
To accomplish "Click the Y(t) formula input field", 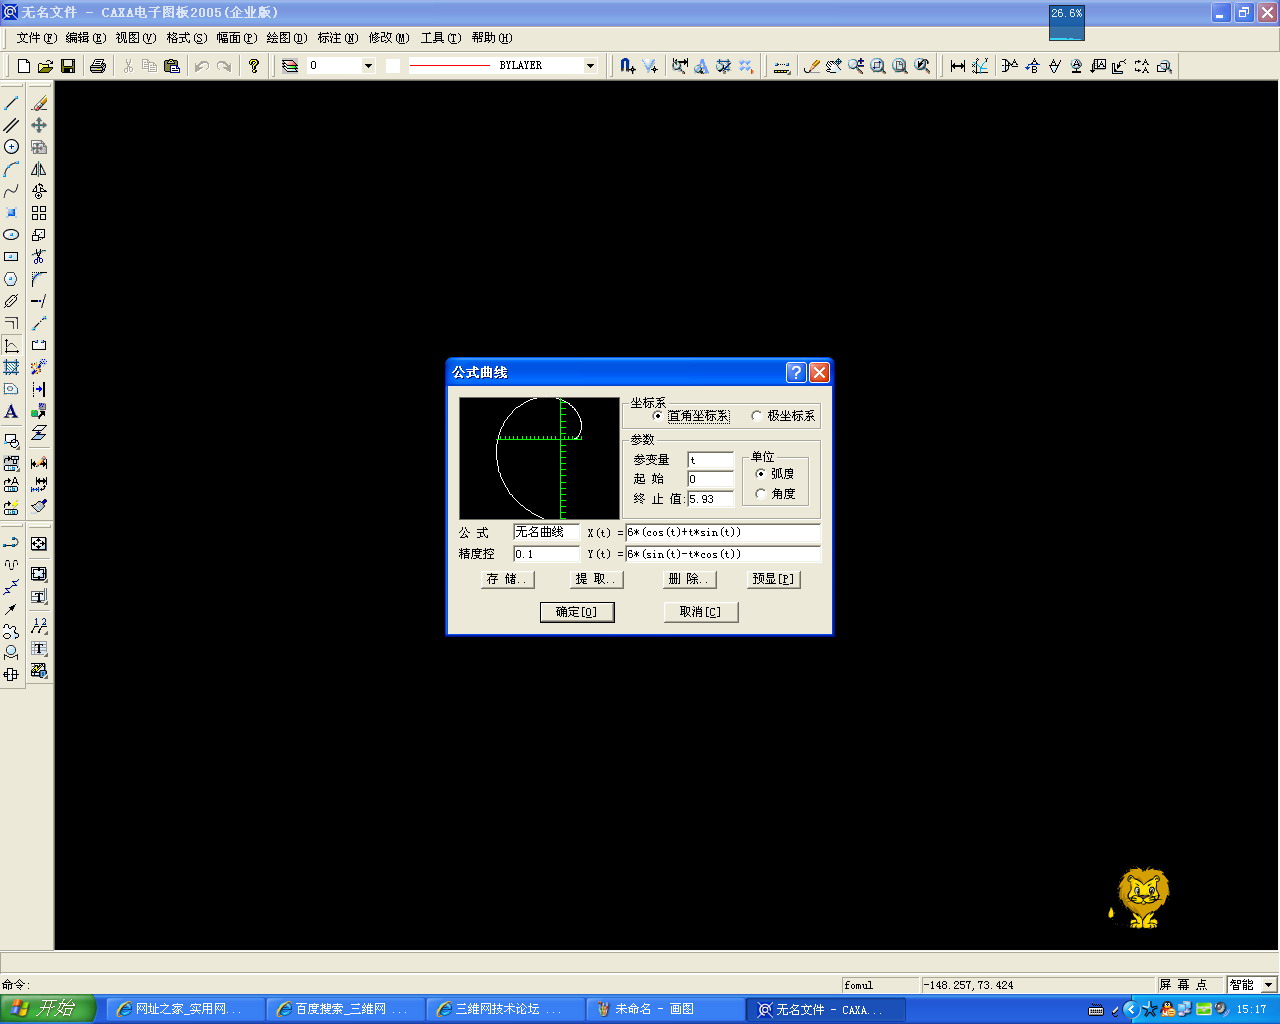I will [x=723, y=554].
